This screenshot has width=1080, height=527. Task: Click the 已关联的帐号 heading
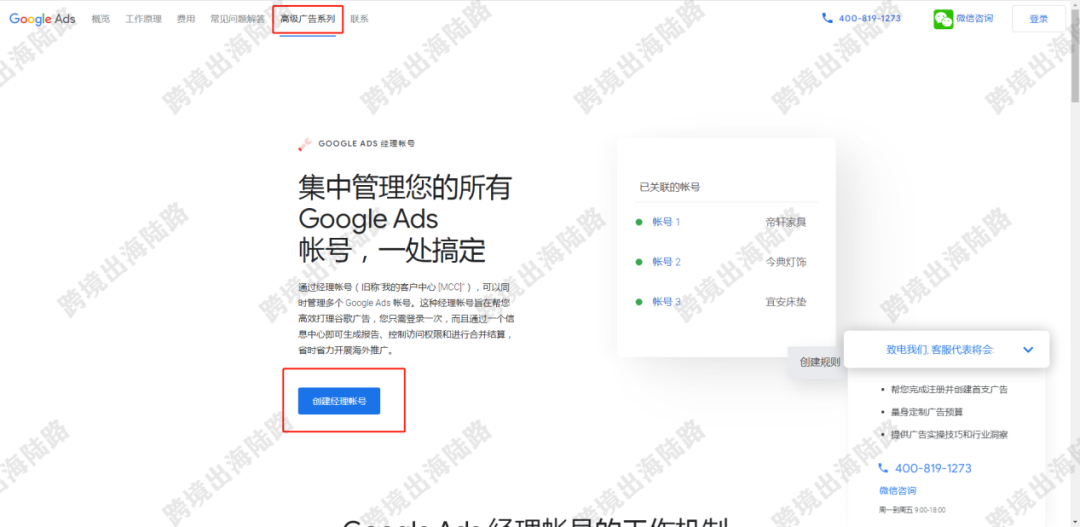[x=670, y=187]
